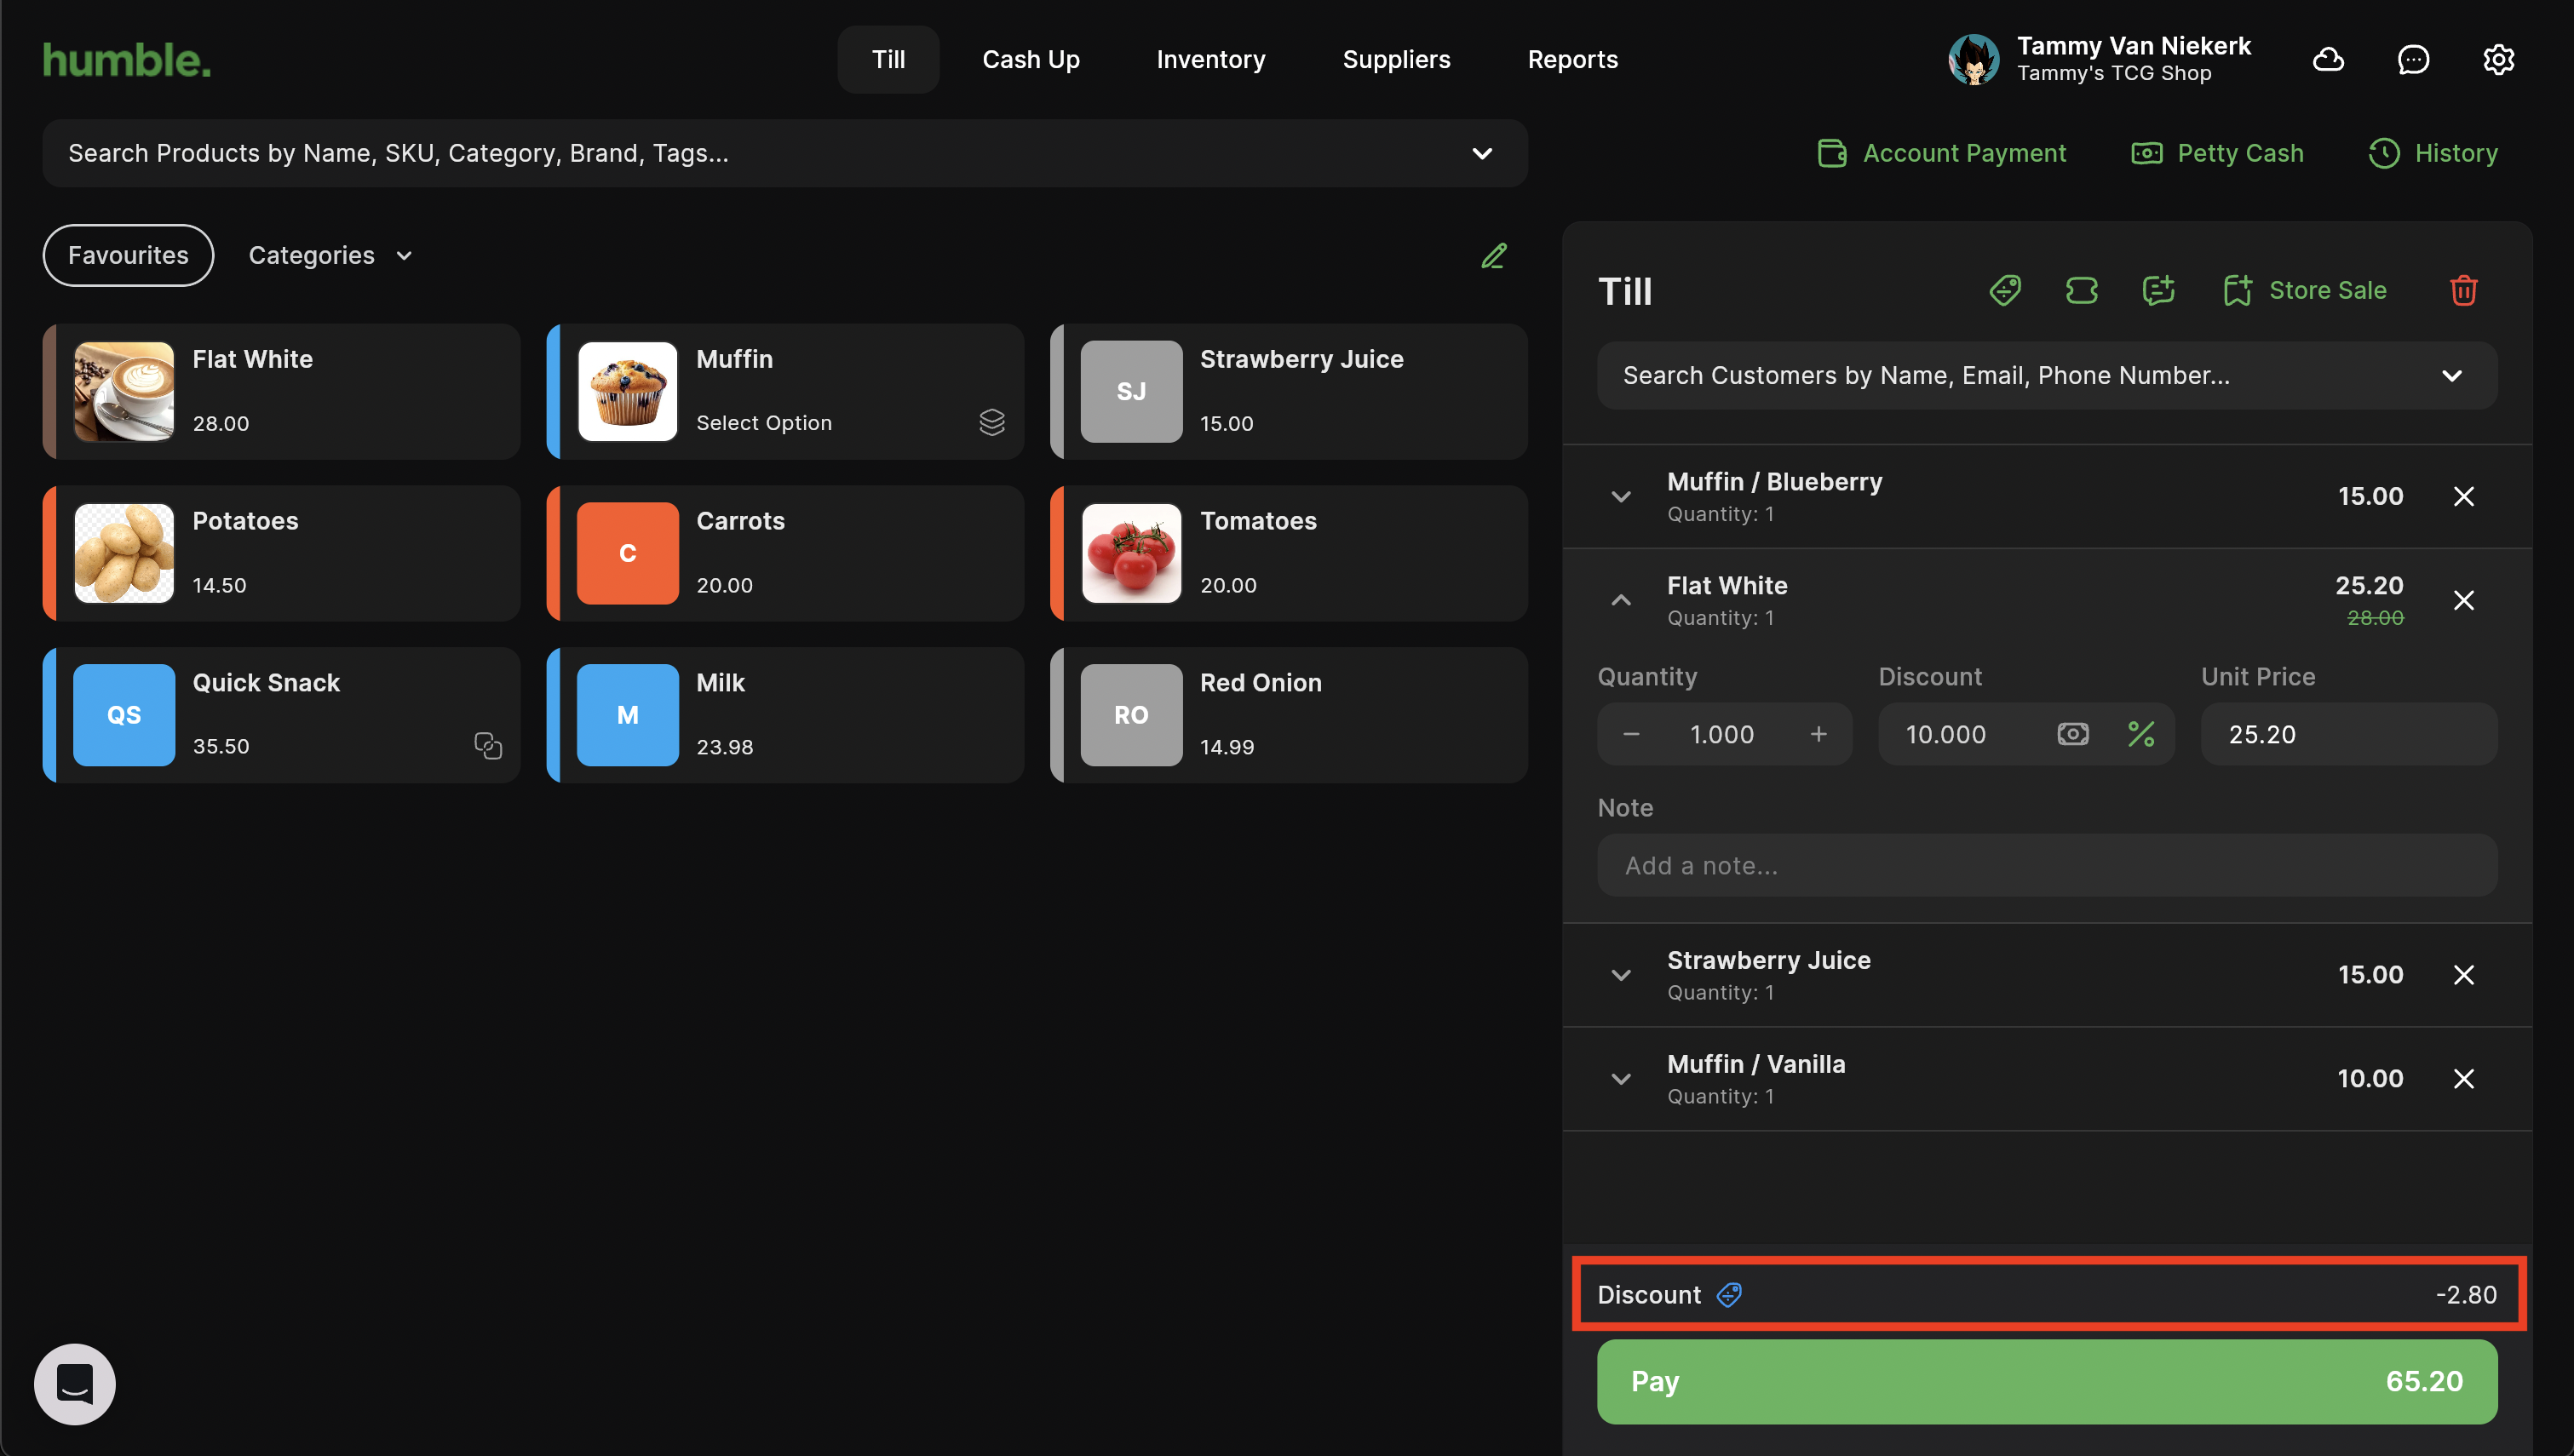
Task: Click the add-note speech bubble icon
Action: (2158, 290)
